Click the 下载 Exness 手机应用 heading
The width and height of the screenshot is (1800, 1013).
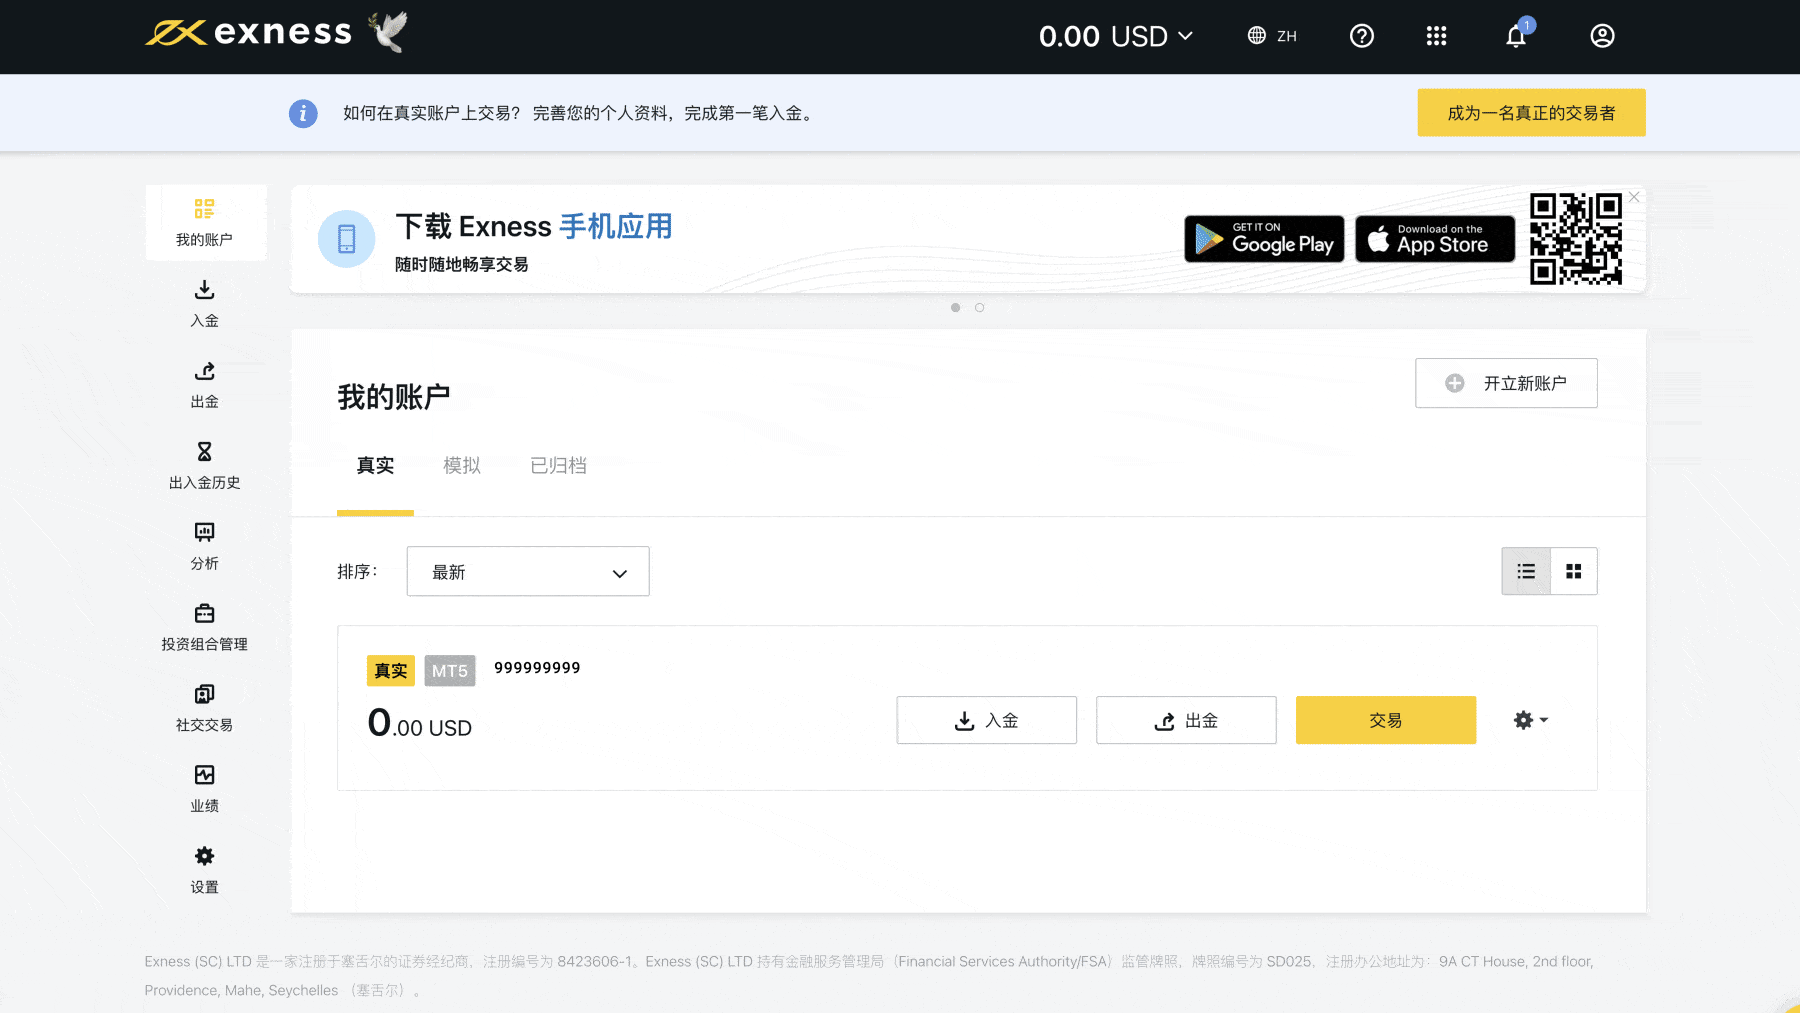534,227
